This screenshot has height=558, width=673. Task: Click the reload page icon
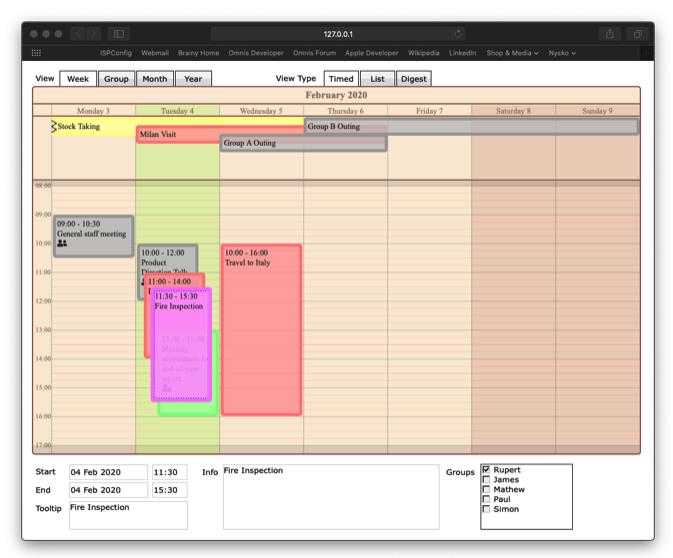click(x=458, y=33)
